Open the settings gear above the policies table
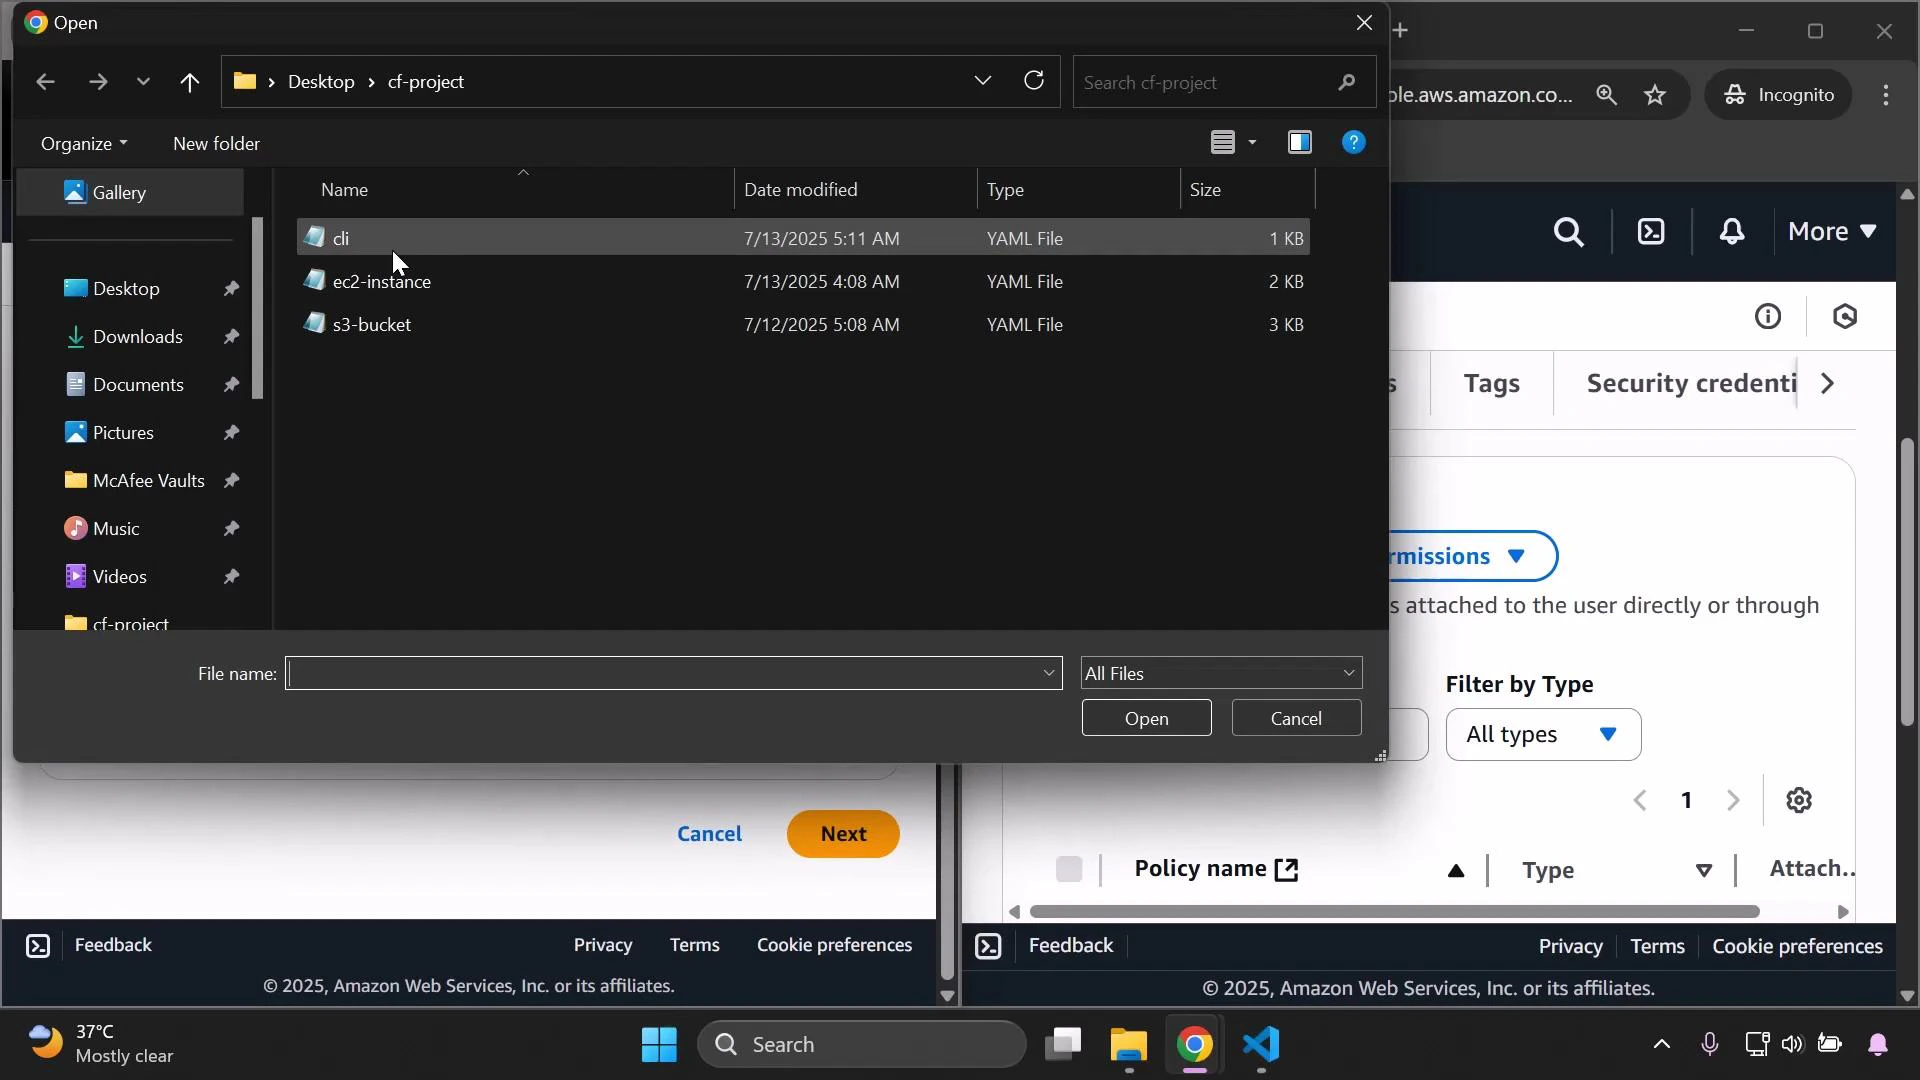Image resolution: width=1920 pixels, height=1080 pixels. [x=1799, y=800]
